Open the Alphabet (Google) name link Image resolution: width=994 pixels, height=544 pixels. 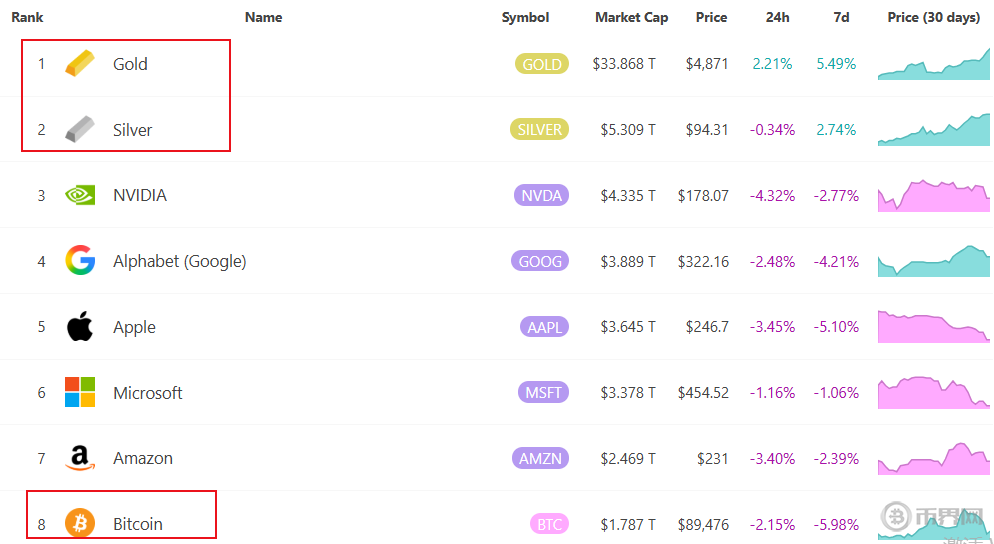179,261
